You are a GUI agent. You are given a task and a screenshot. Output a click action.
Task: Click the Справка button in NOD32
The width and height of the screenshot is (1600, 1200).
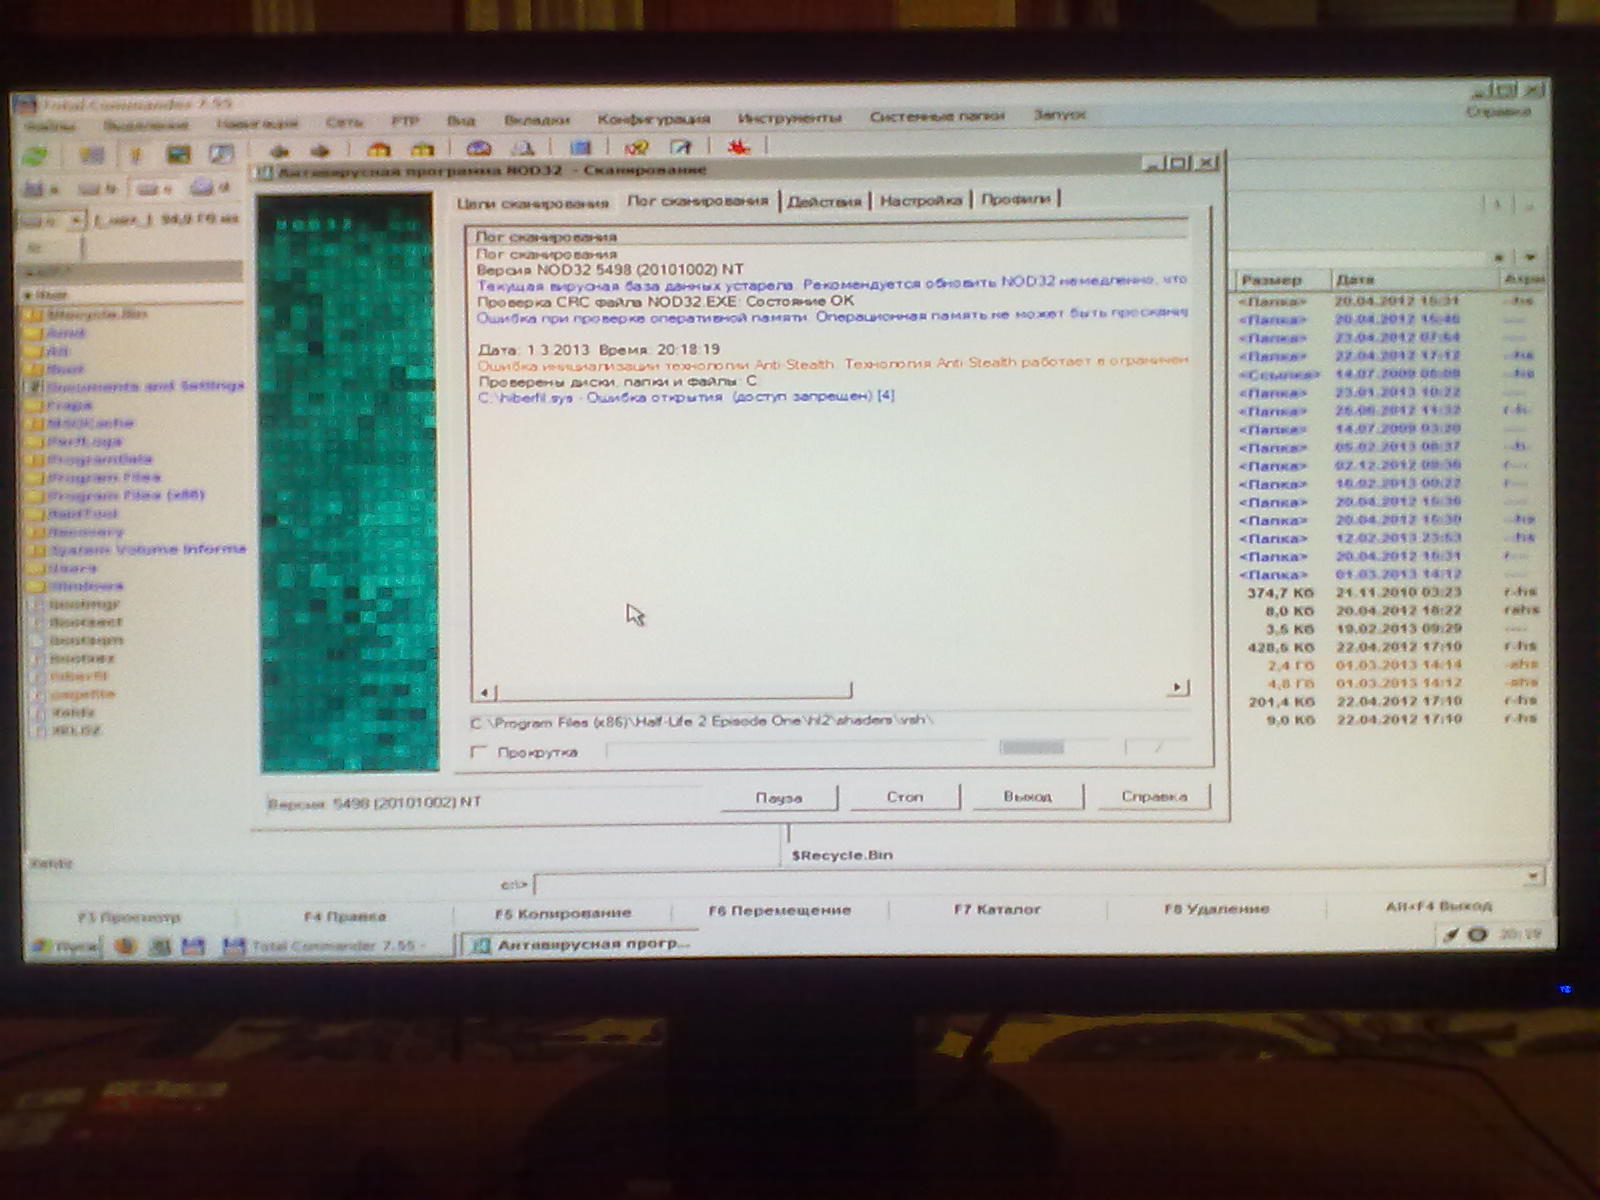[1154, 797]
